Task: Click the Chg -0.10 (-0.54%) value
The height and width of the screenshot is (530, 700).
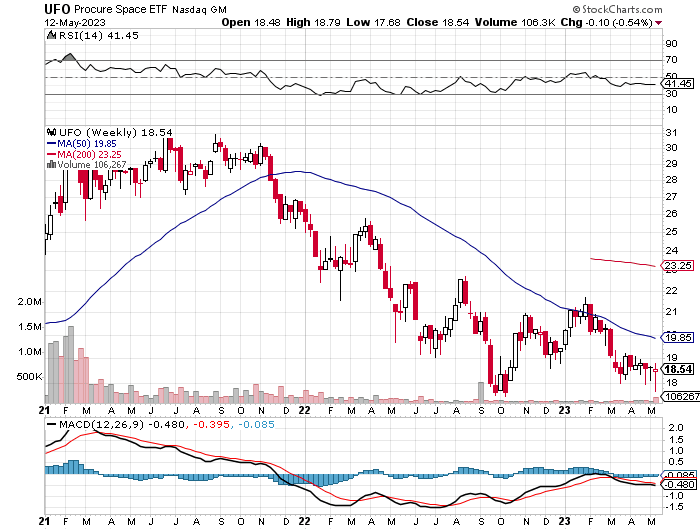Action: 607,22
